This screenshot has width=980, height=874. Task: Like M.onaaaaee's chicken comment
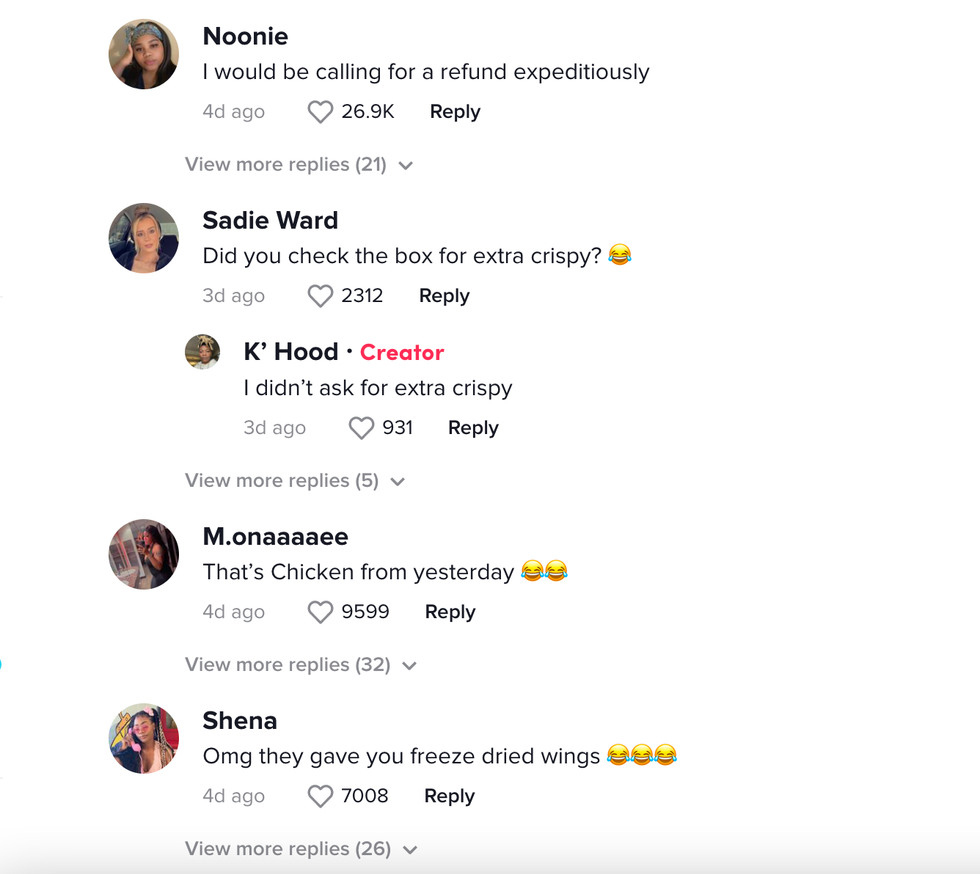[x=320, y=611]
